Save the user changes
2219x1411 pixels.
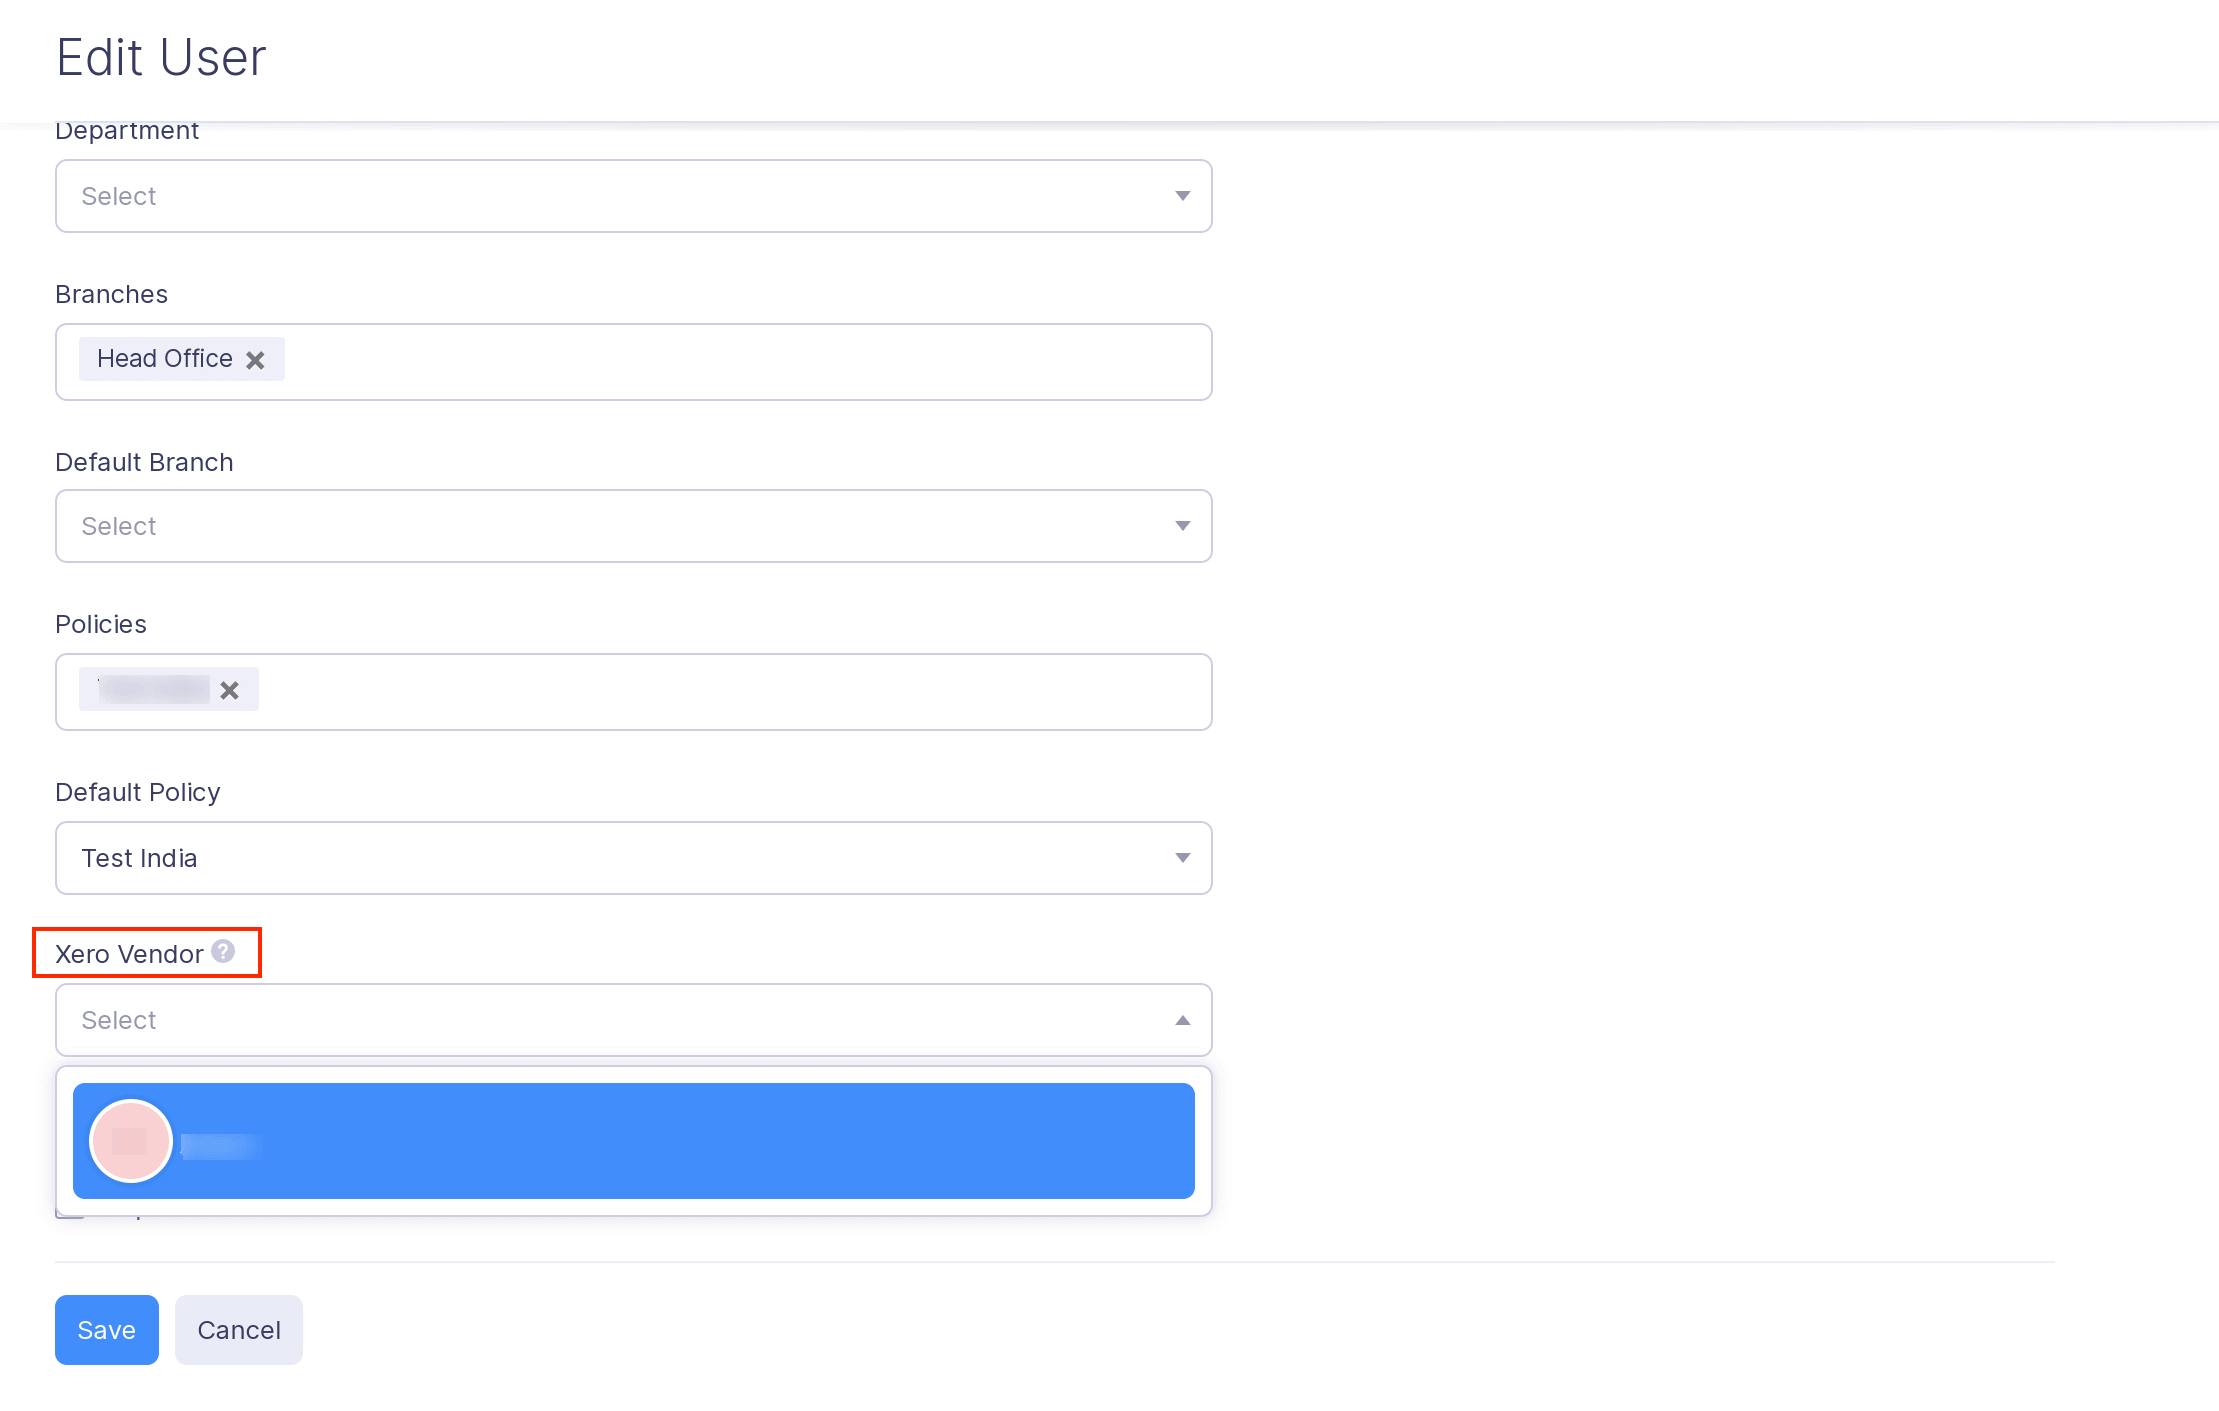[x=106, y=1330]
